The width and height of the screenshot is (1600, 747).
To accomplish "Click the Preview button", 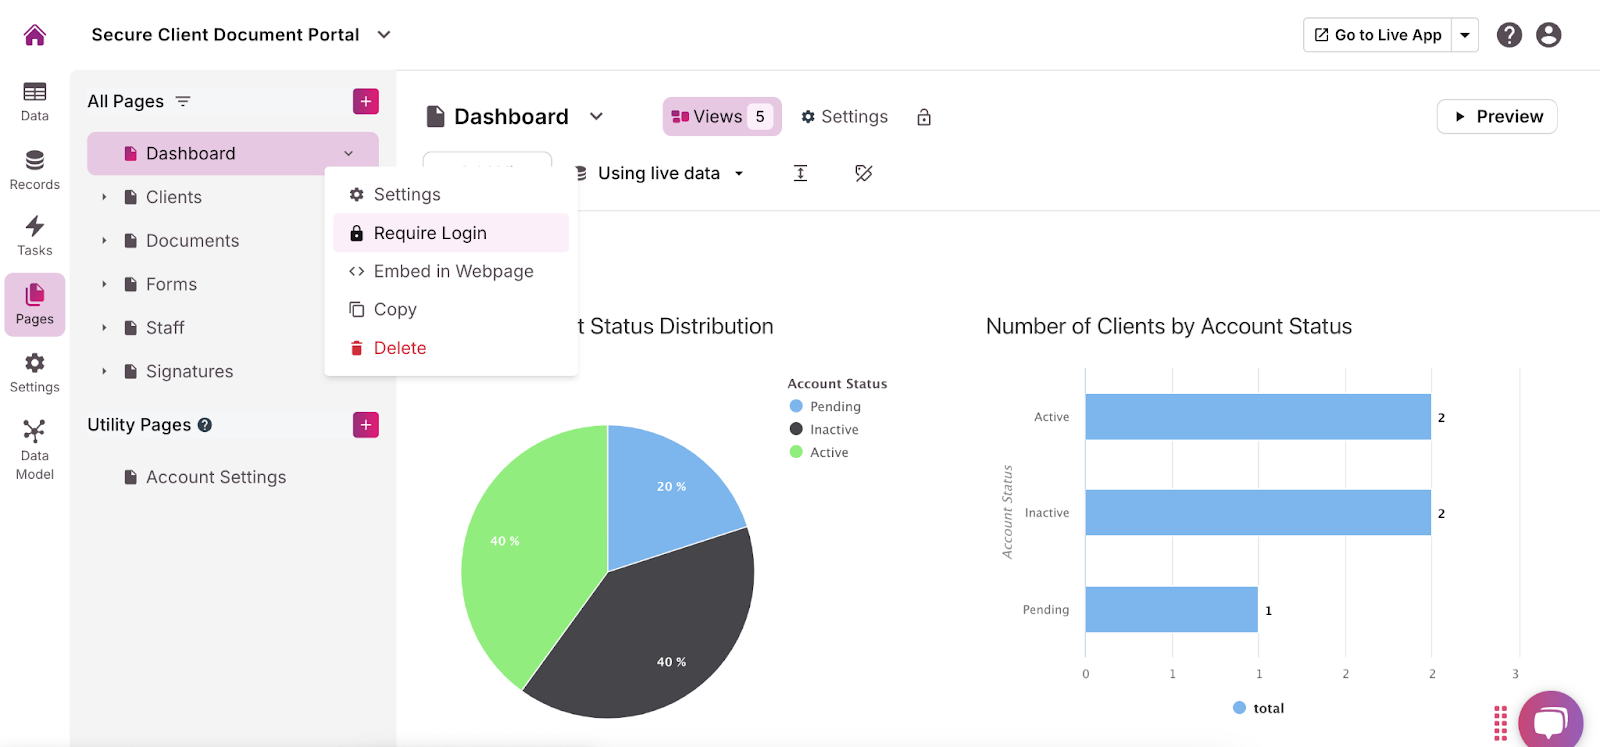I will 1497,116.
